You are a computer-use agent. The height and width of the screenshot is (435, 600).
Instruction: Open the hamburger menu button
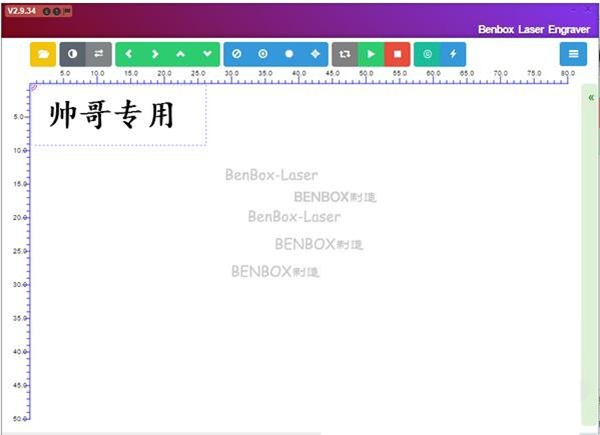coord(573,54)
